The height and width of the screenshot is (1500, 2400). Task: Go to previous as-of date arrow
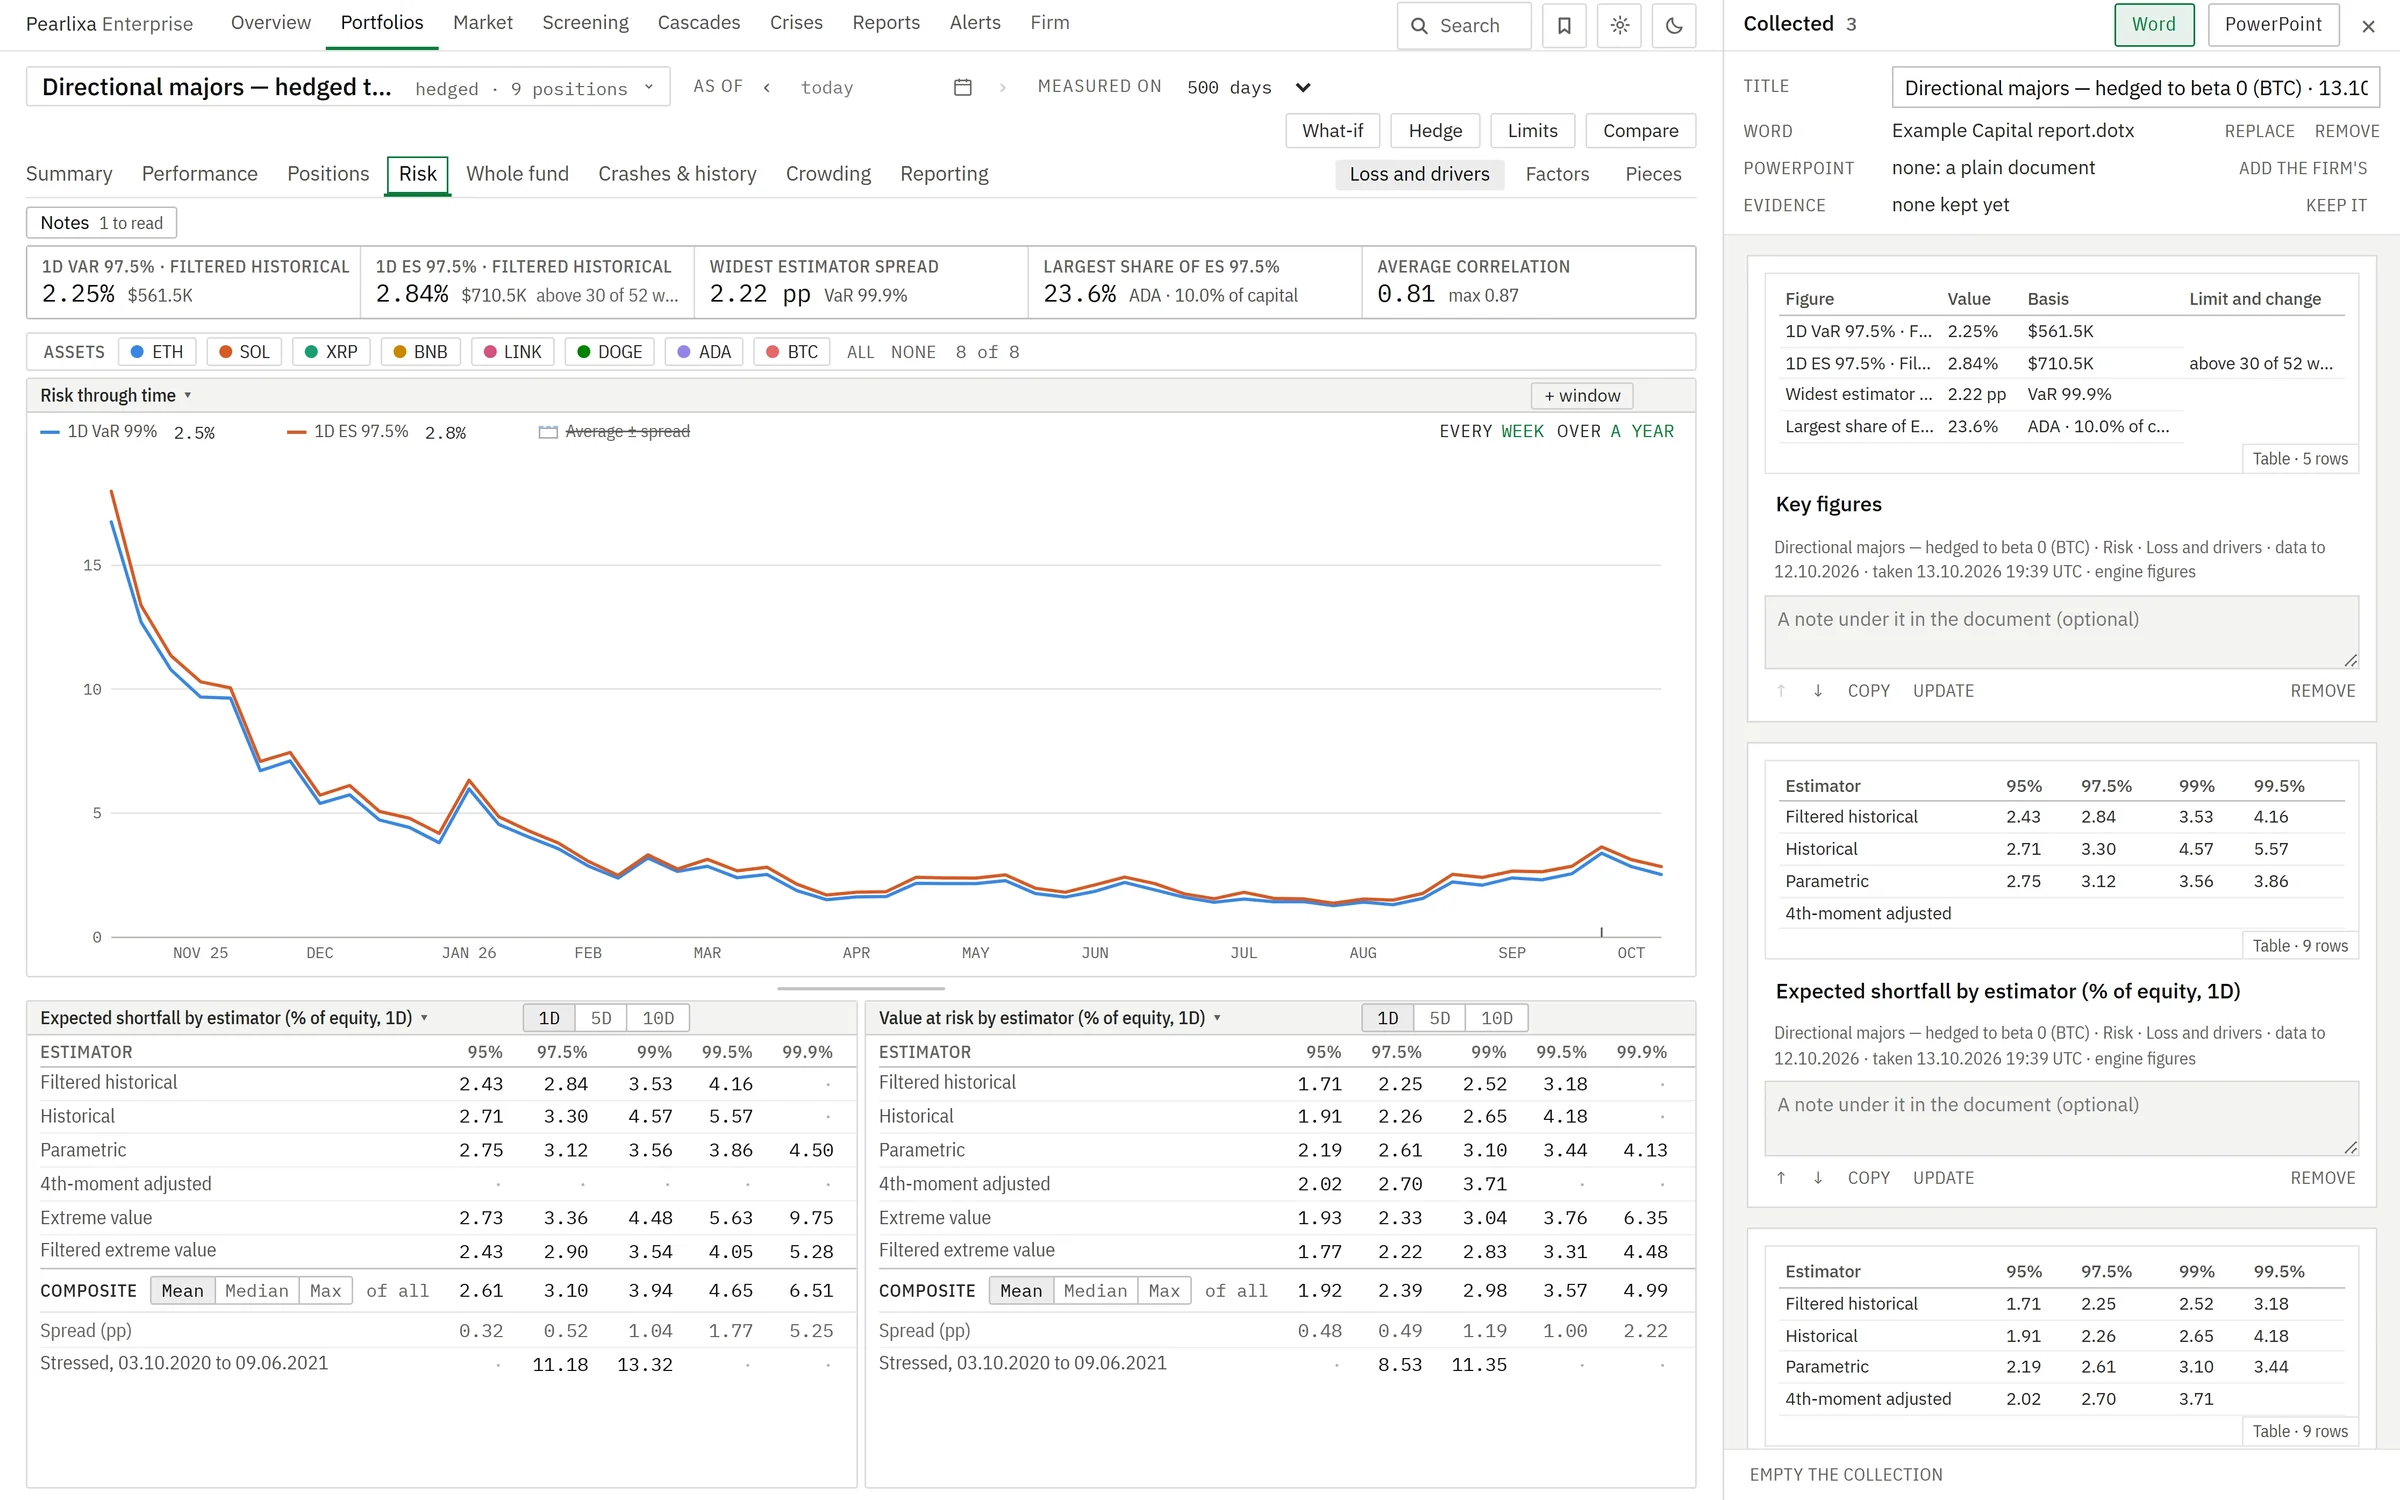pos(767,87)
